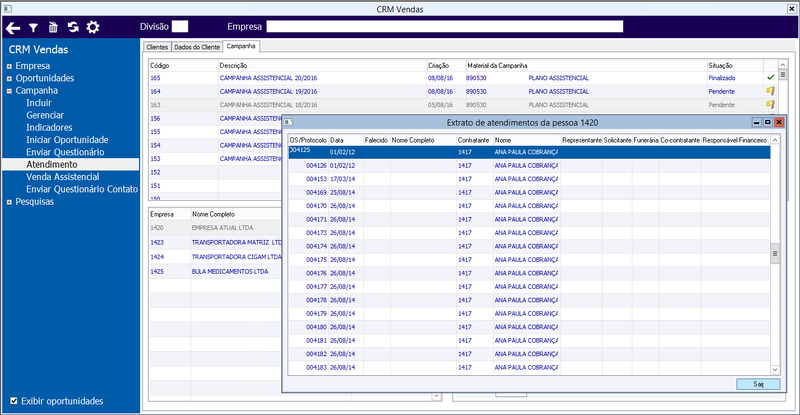The width and height of the screenshot is (800, 415).
Task: Select Iniciar Oportunidade menu entry
Action: click(67, 139)
